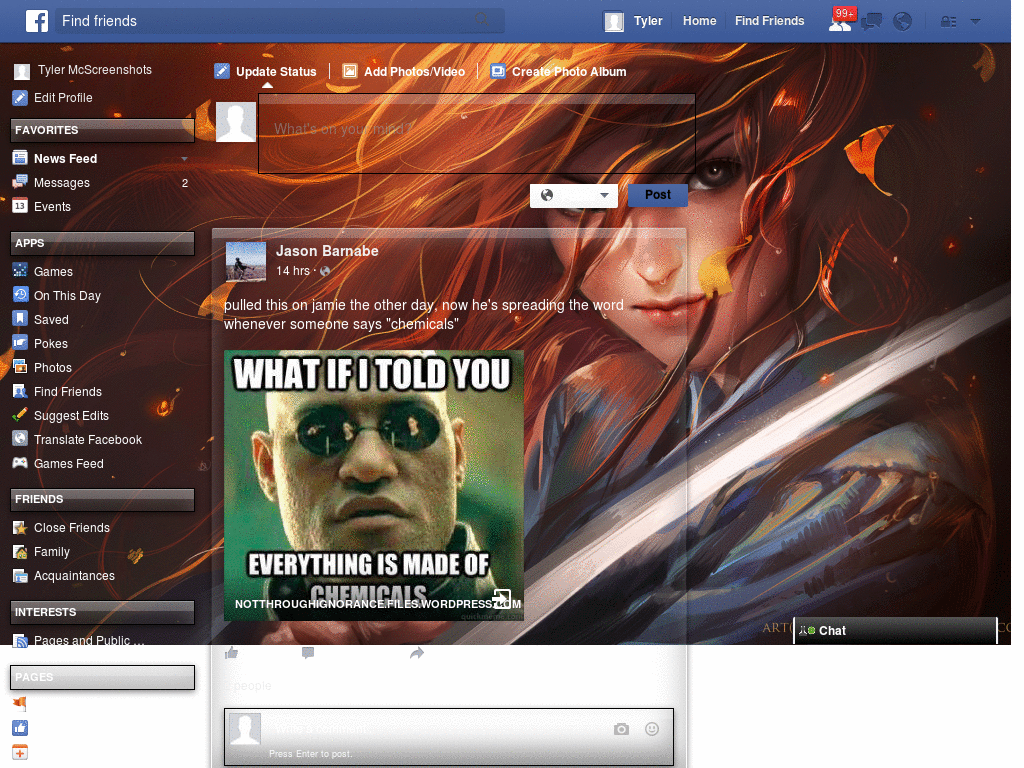Screen dimensions: 1024x768
Task: Open privacy shortcuts lock icon
Action: pyautogui.click(x=948, y=22)
